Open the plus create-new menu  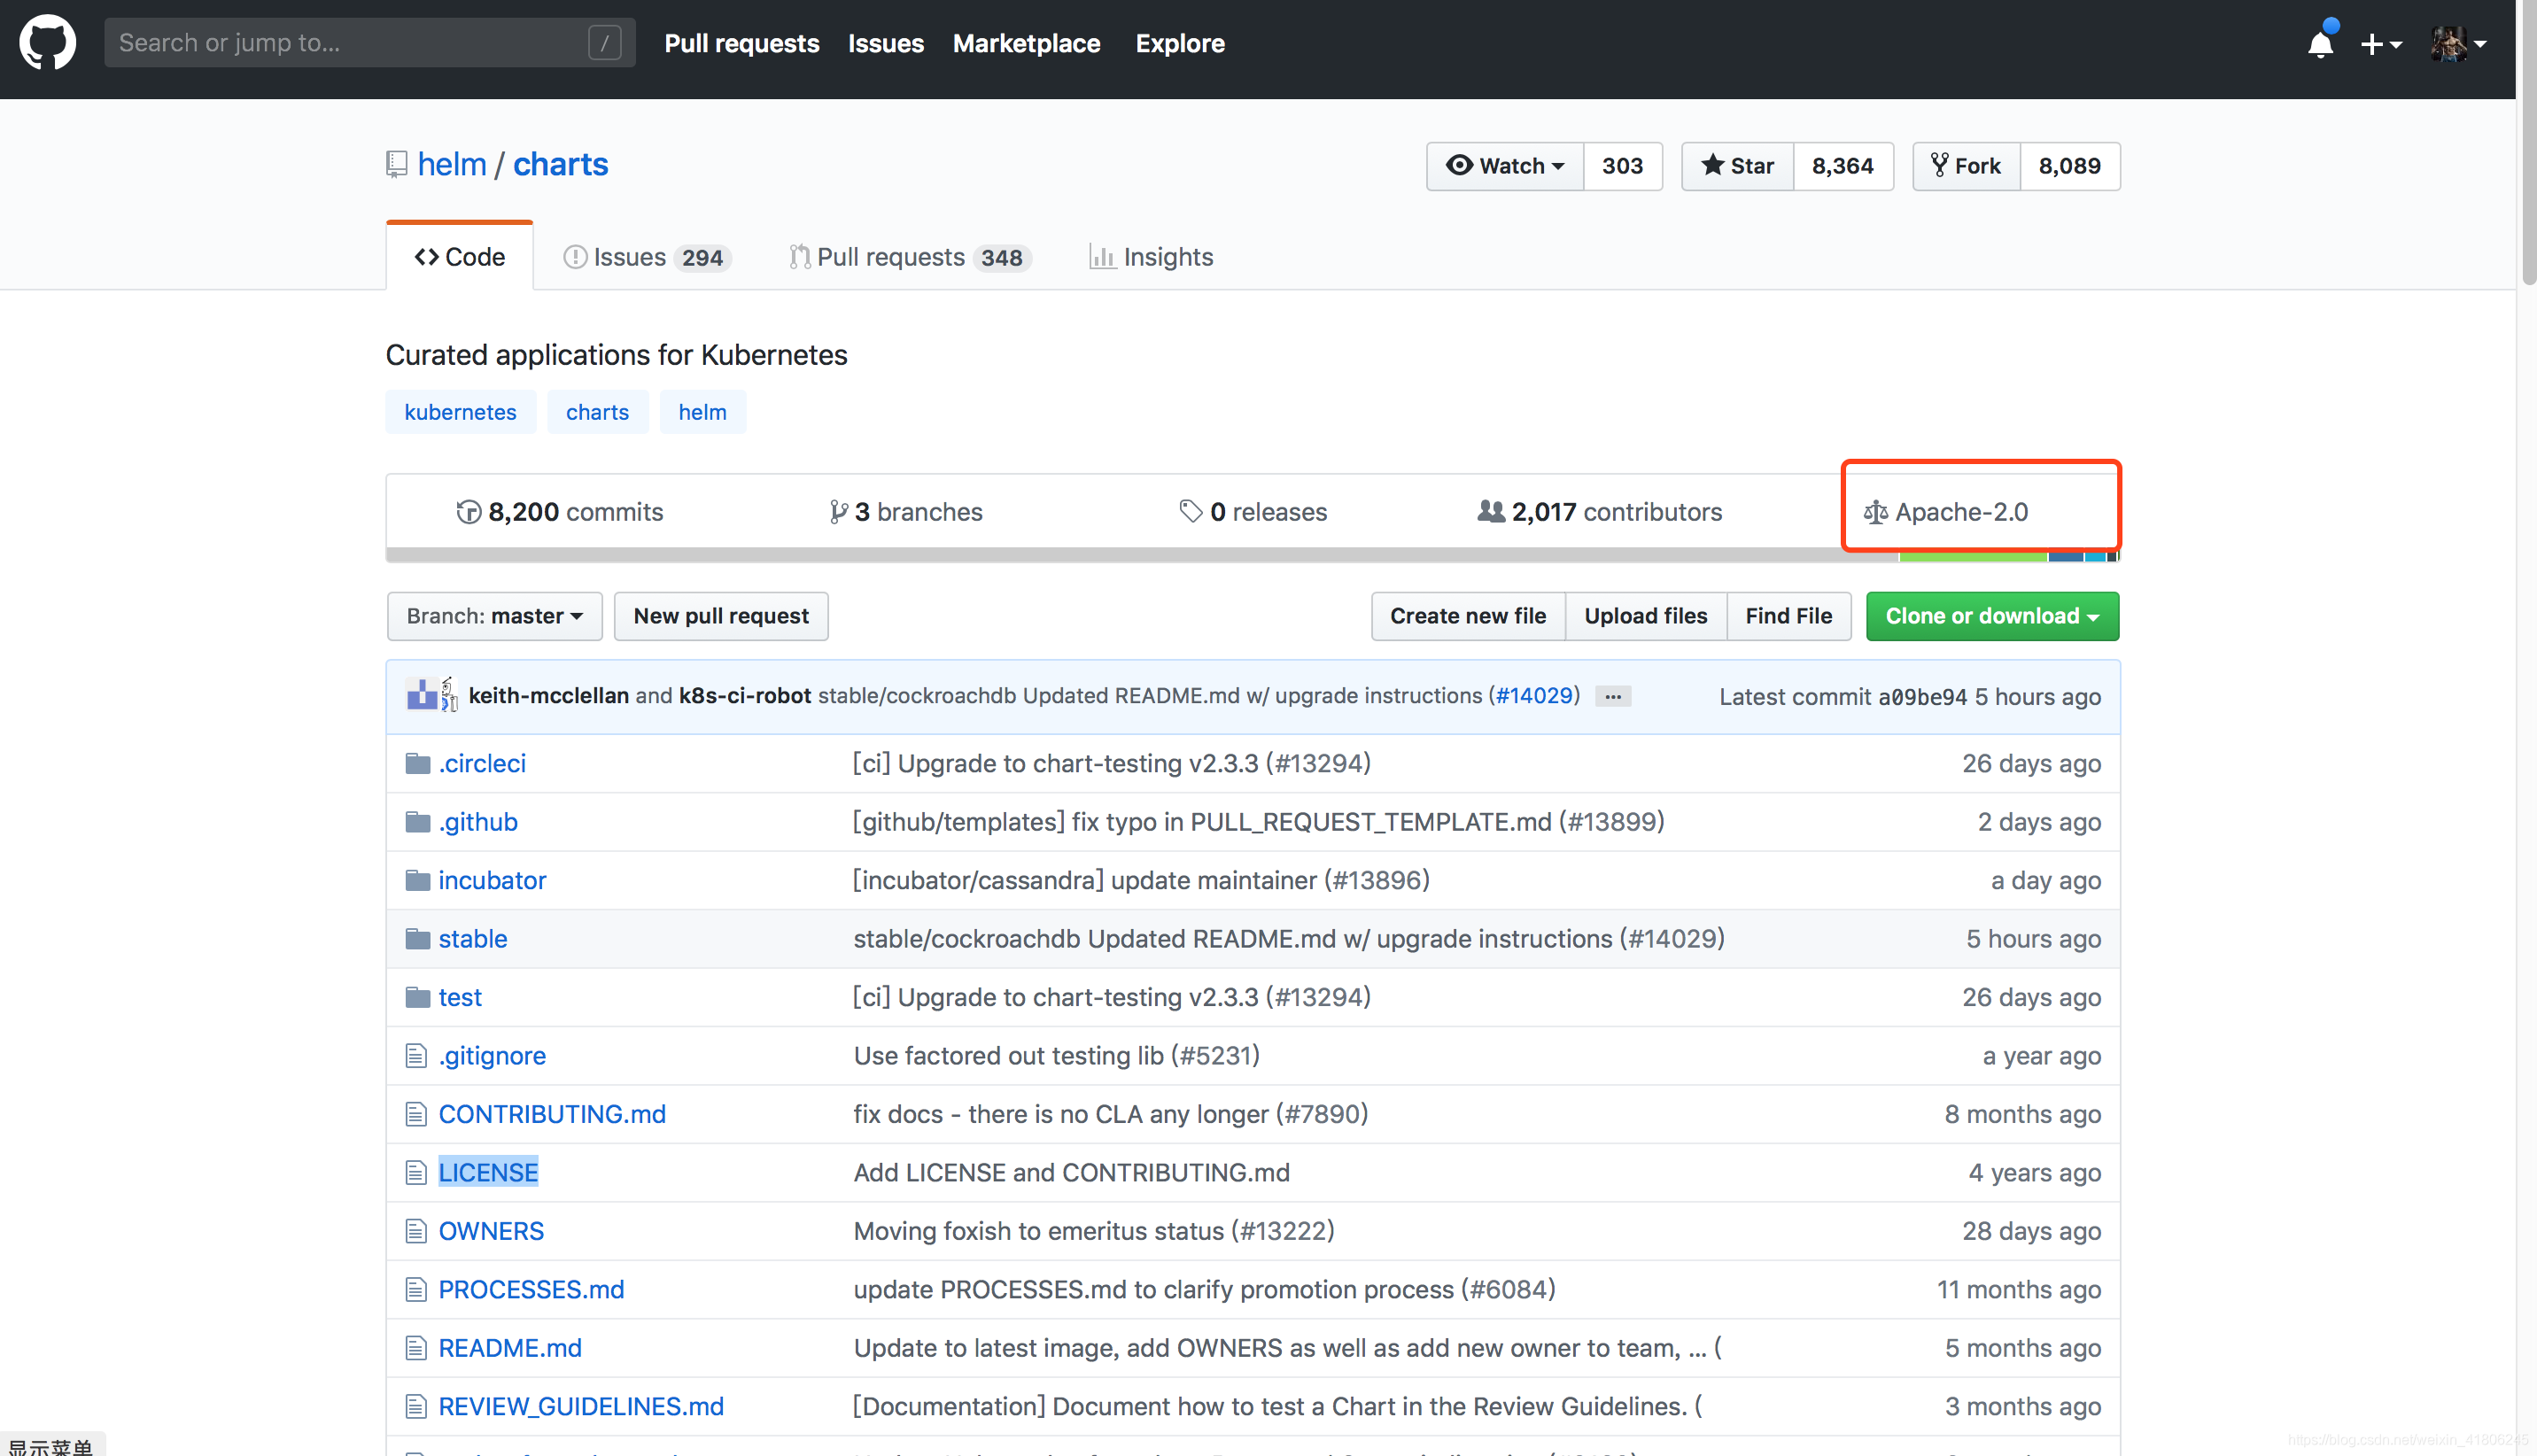2381,44
